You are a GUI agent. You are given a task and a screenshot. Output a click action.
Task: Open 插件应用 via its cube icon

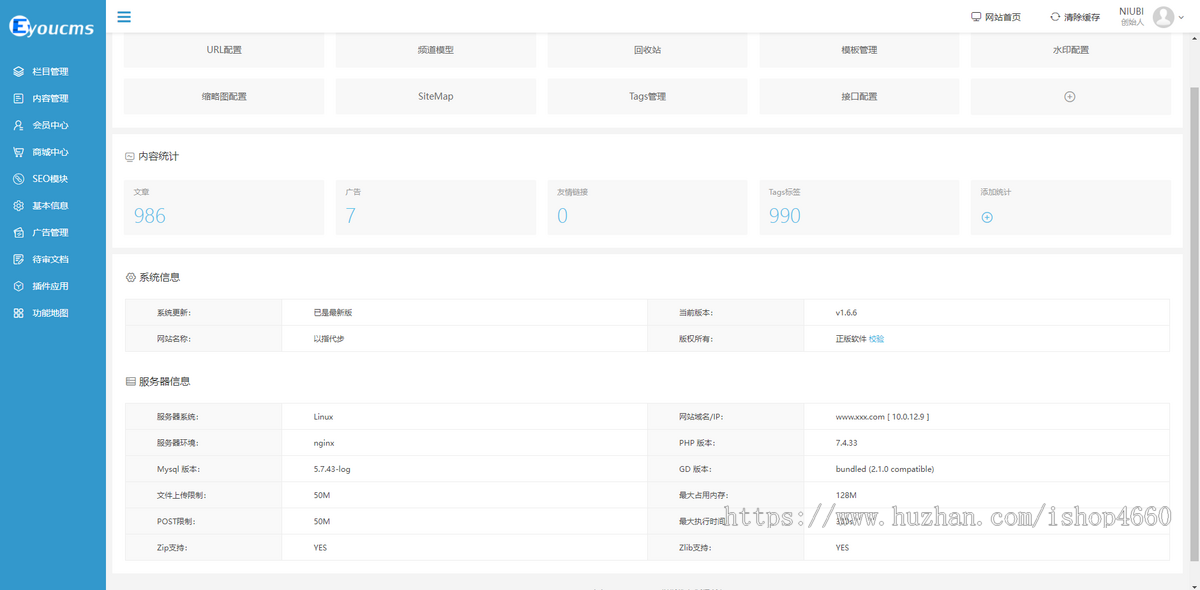[19, 287]
